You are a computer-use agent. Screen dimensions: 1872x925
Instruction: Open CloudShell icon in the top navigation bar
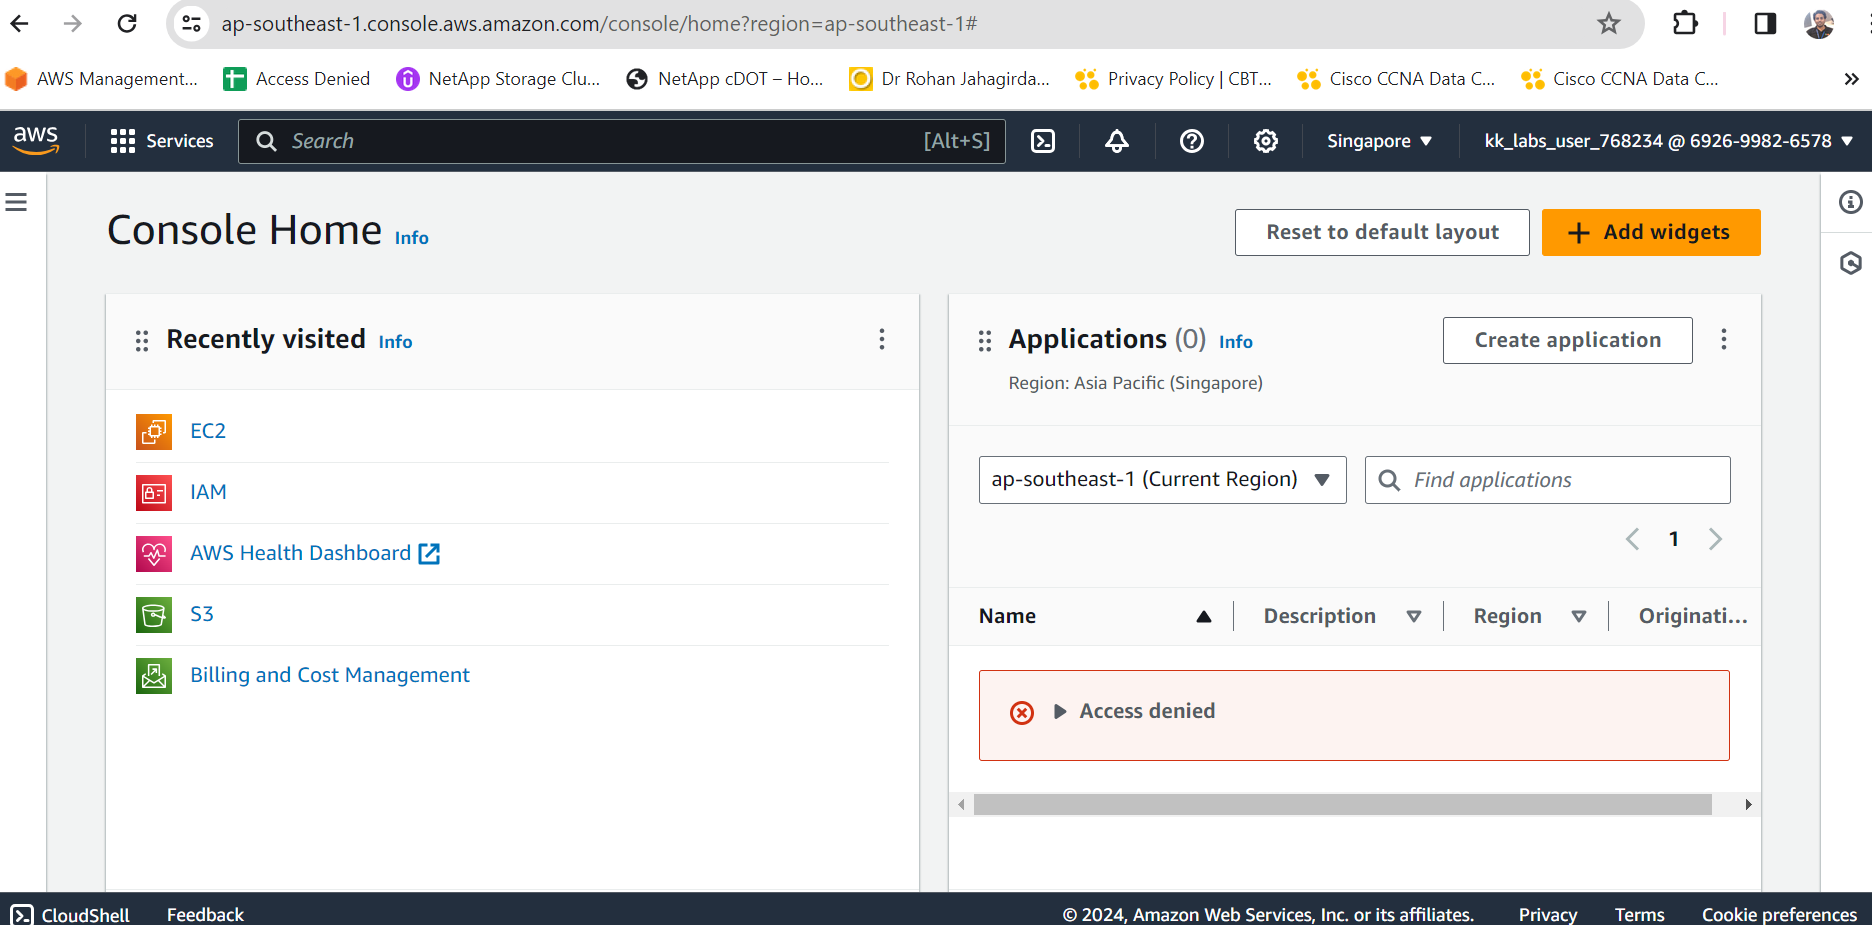(x=1043, y=141)
